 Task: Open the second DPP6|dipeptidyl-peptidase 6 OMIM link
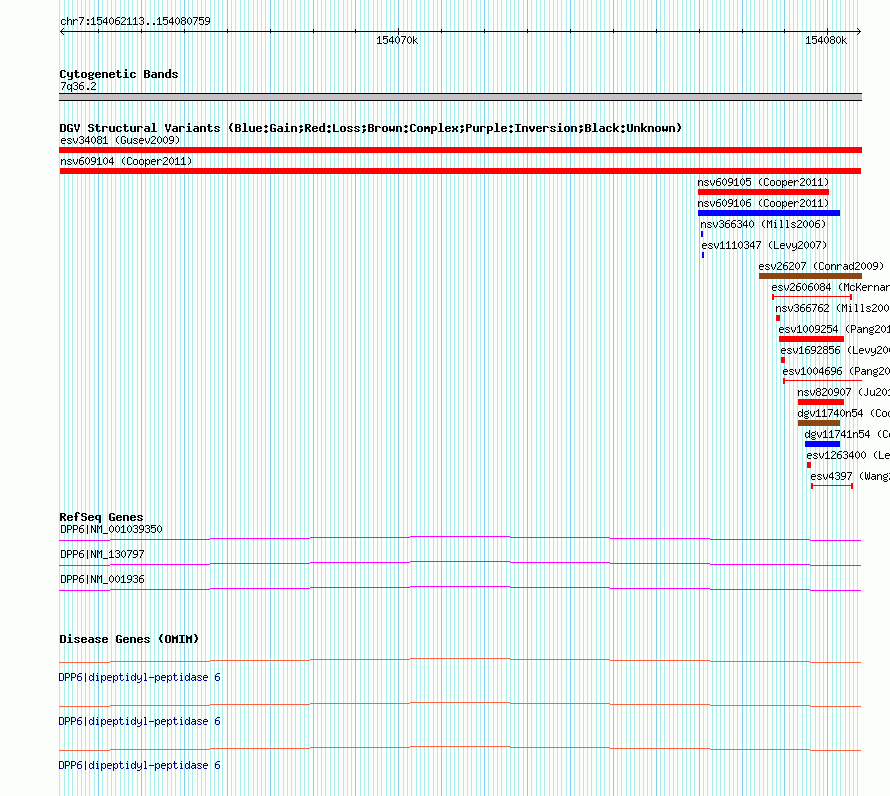point(140,721)
